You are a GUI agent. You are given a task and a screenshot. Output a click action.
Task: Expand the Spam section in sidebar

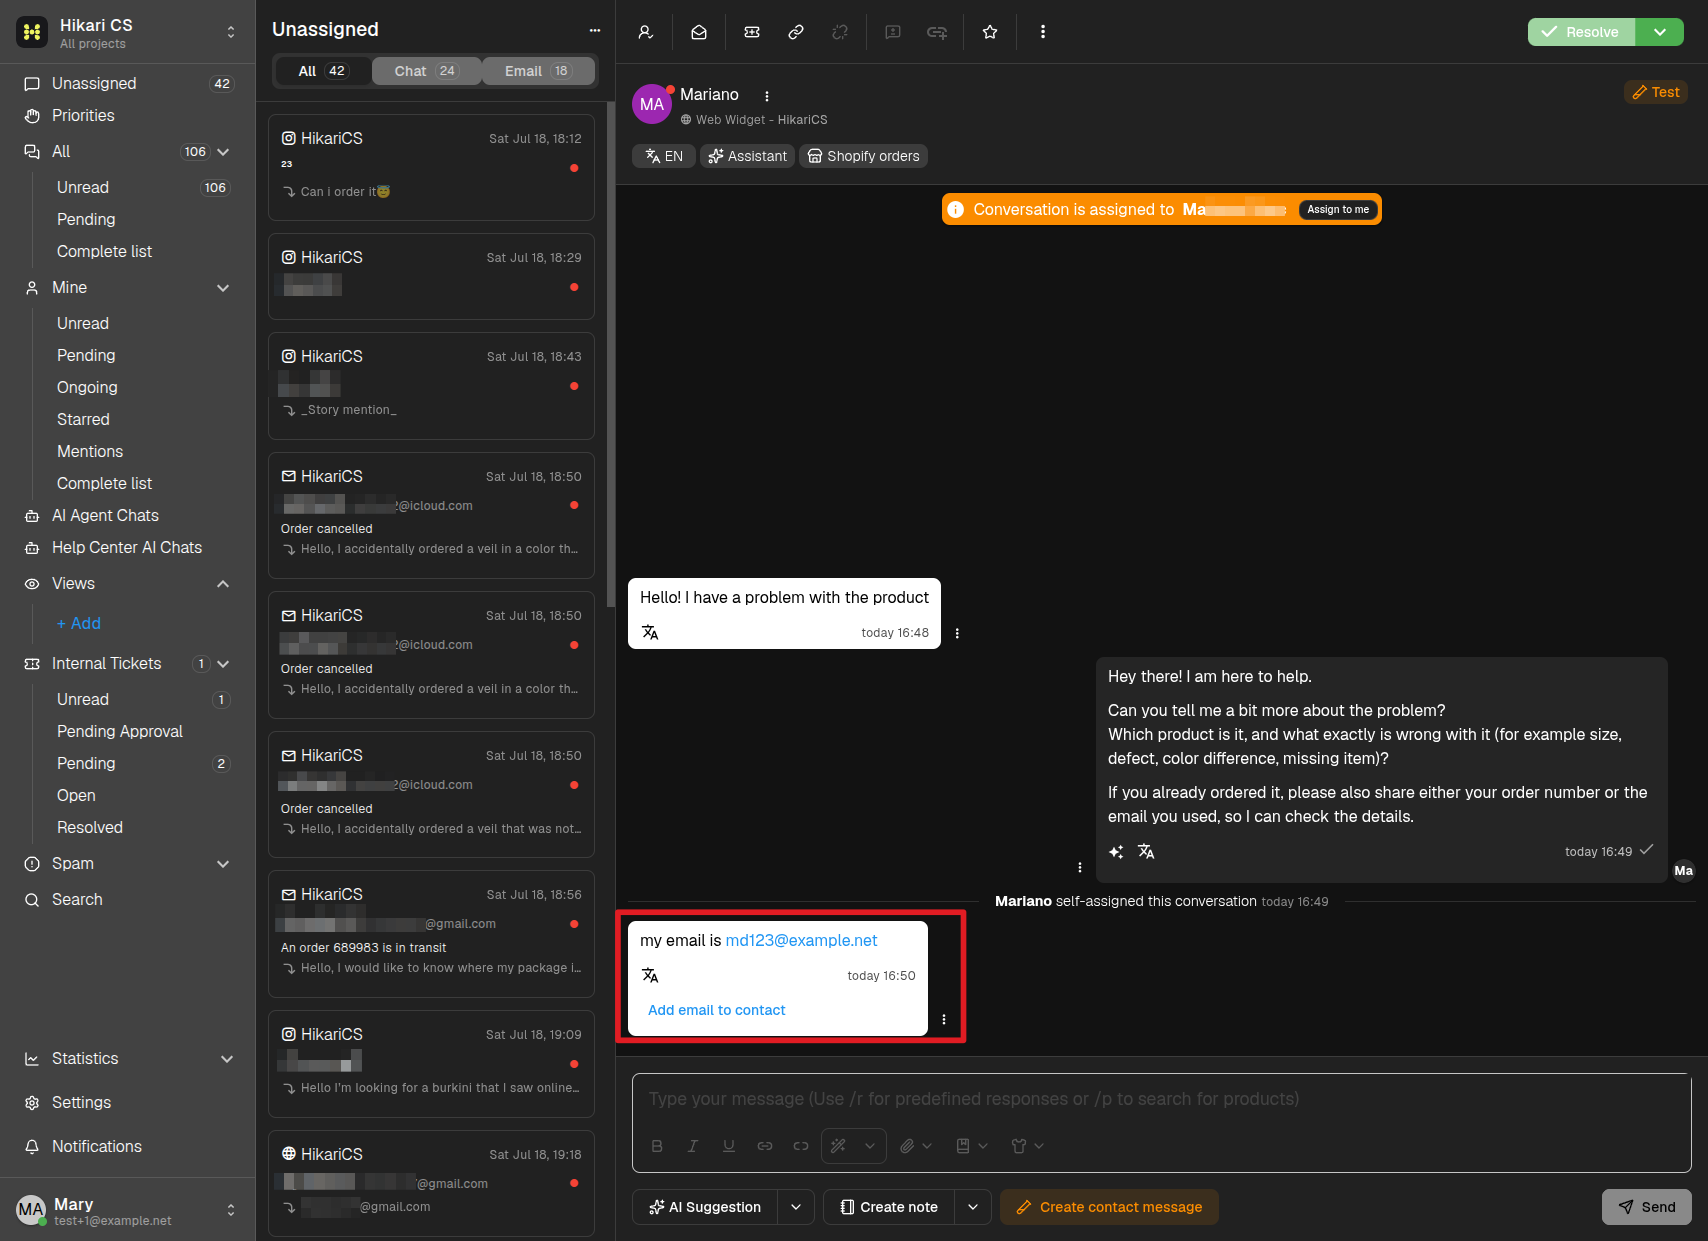(x=223, y=864)
